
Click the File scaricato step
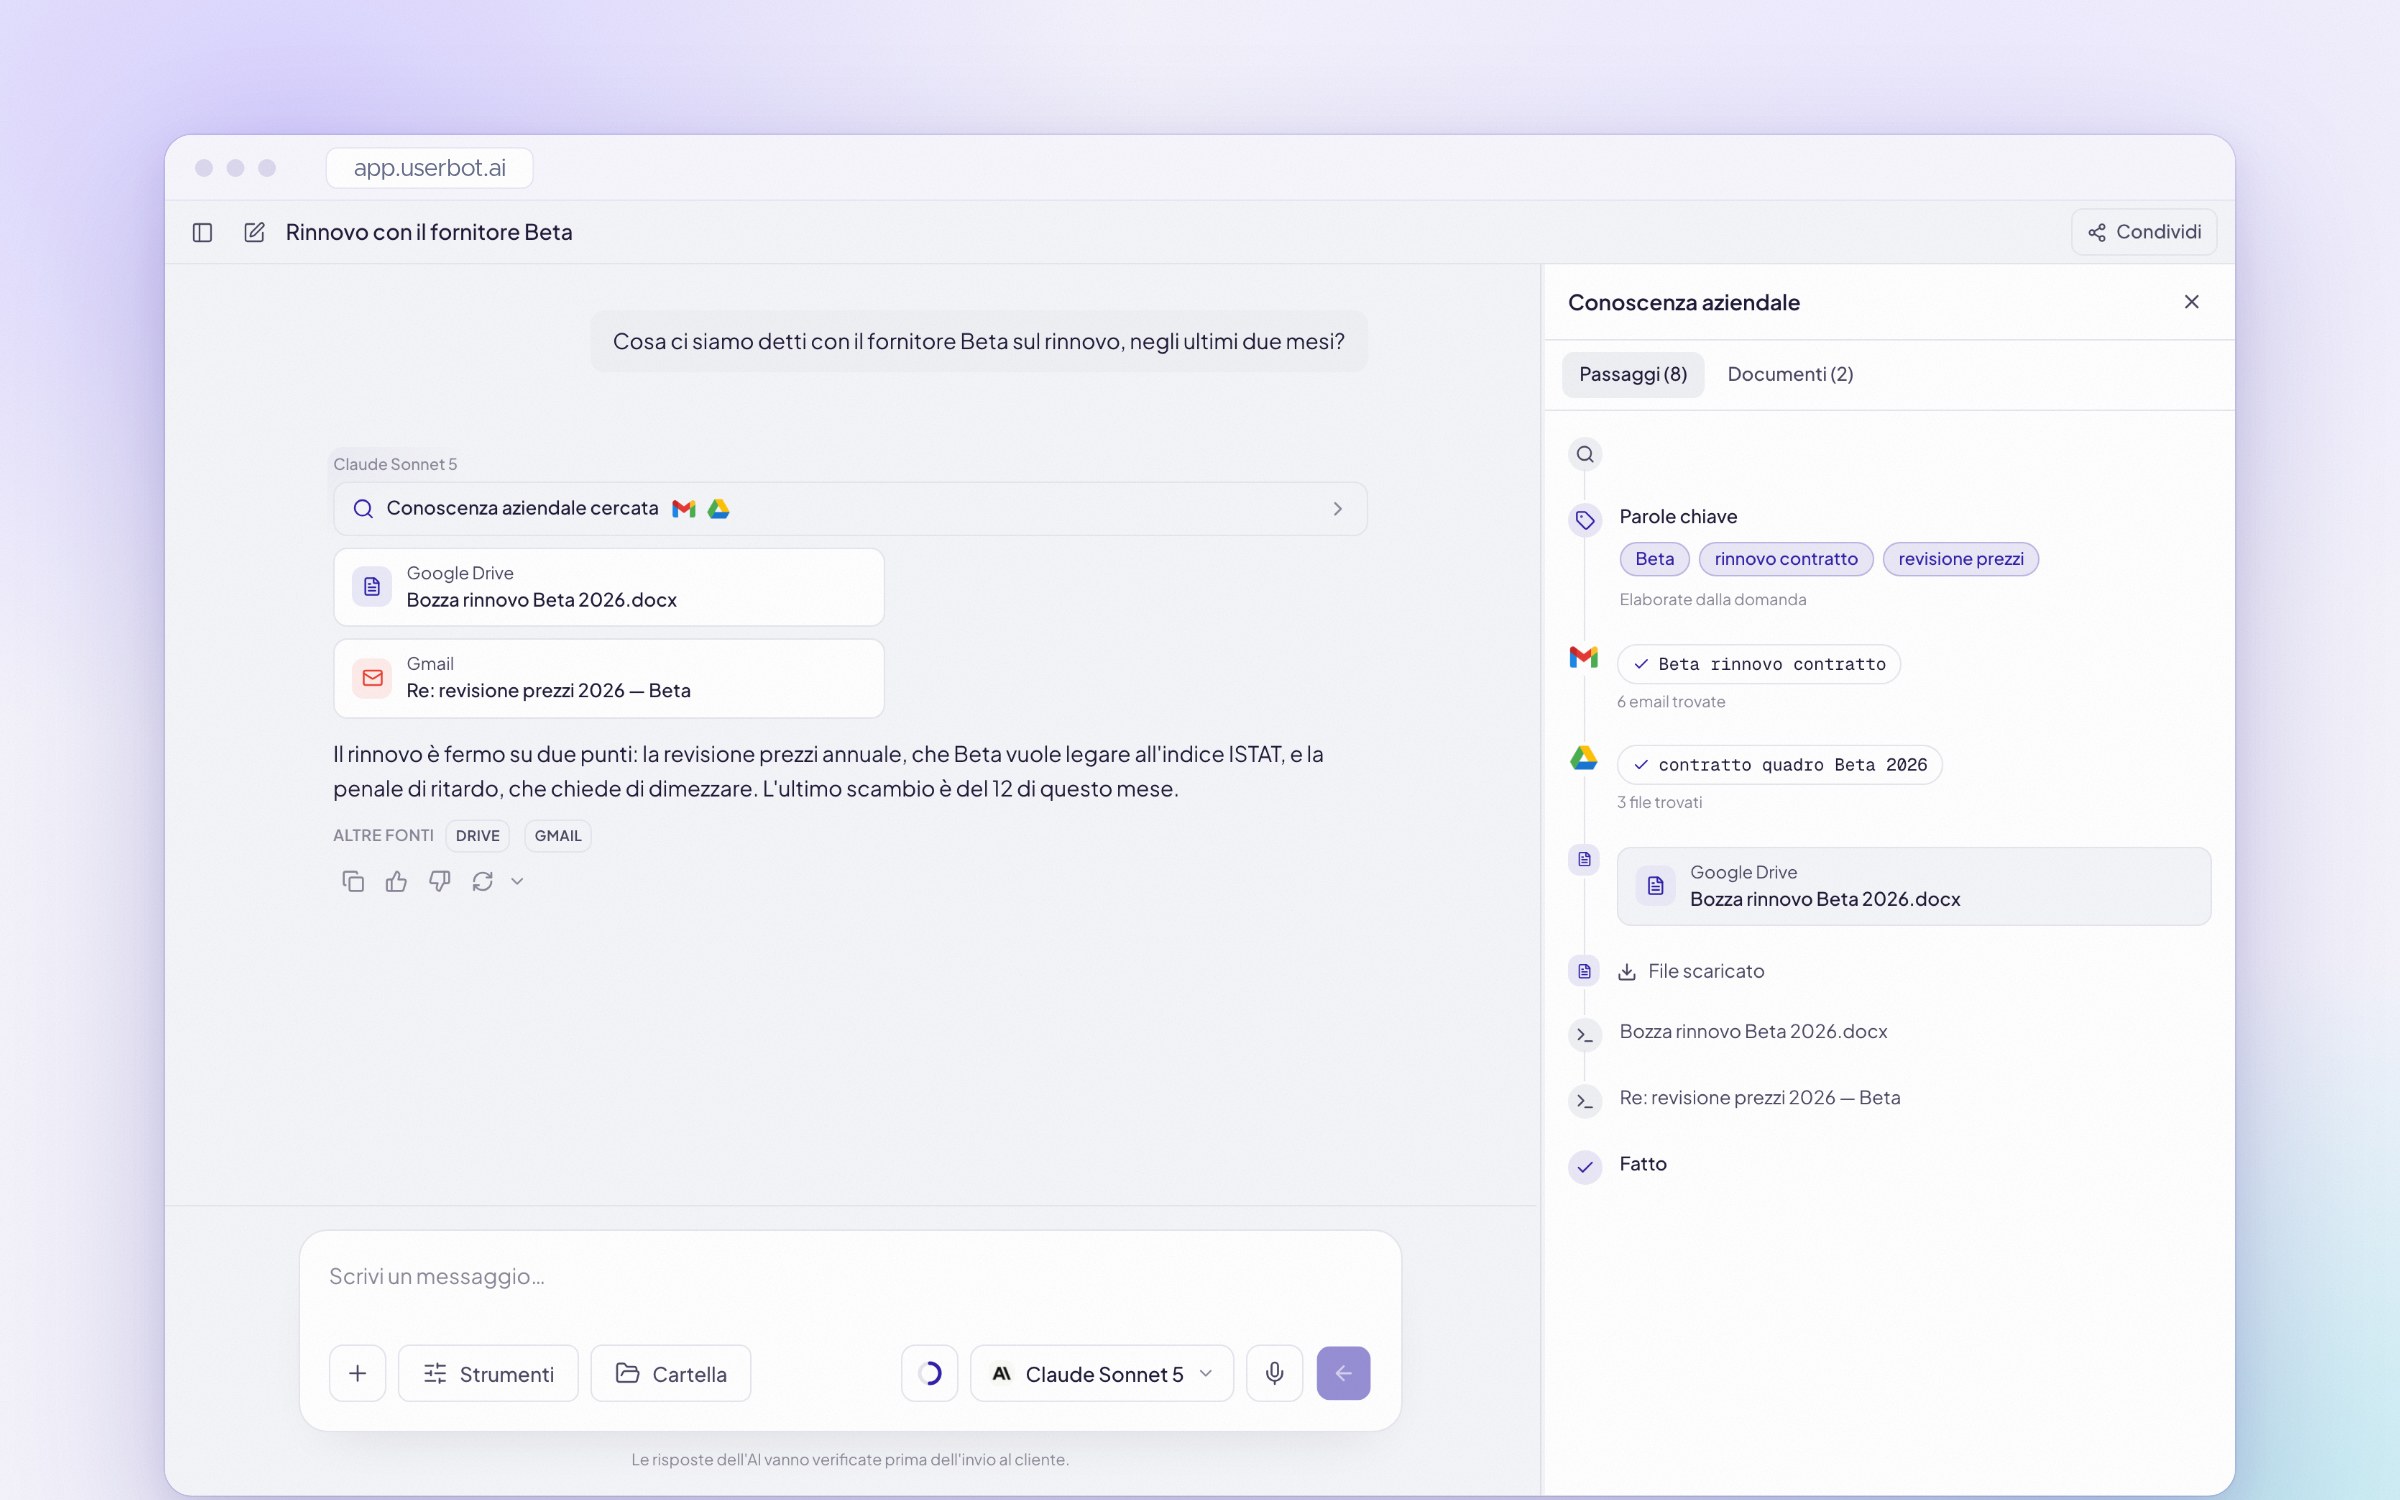(x=1691, y=972)
